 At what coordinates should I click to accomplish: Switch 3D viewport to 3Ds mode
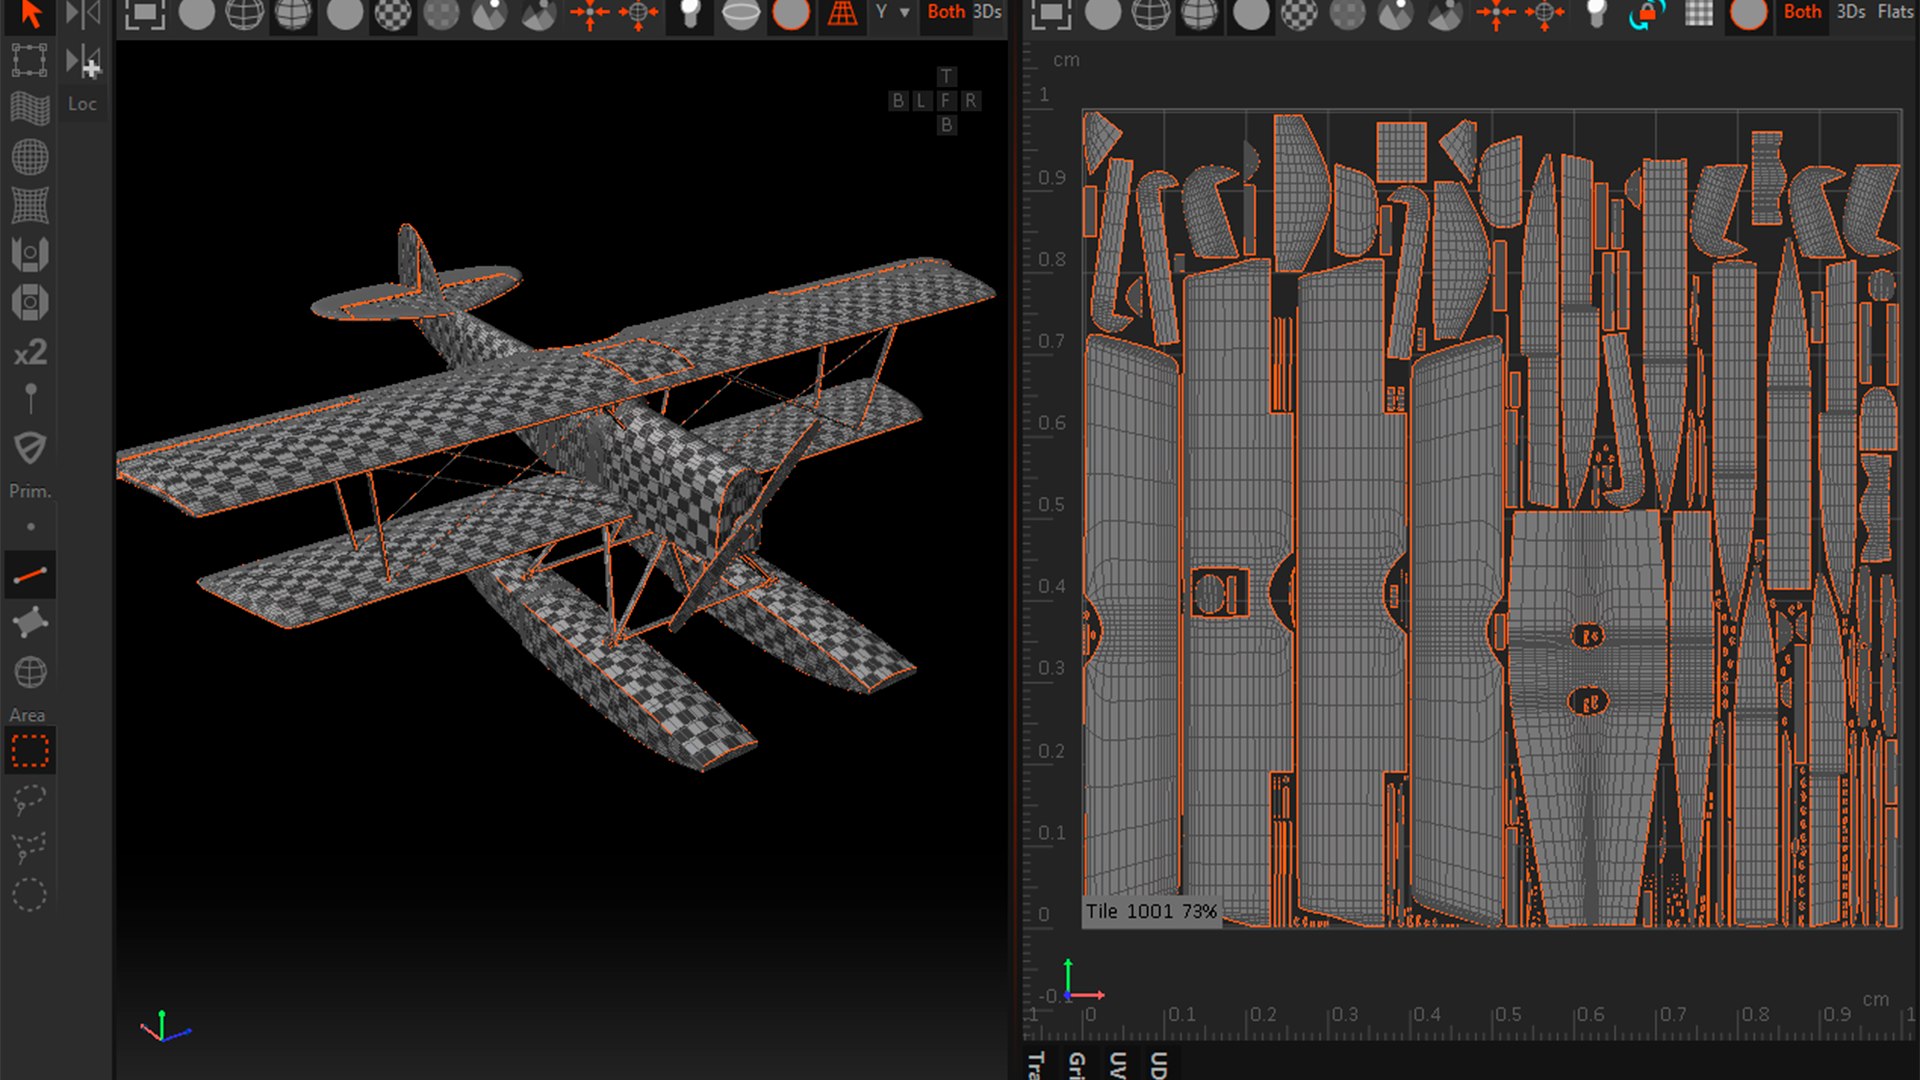click(x=987, y=12)
